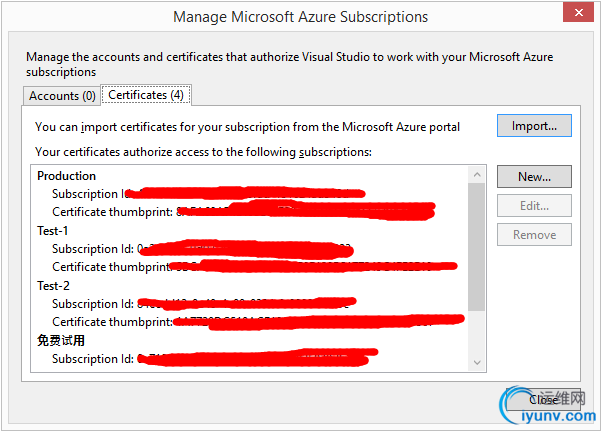Click the Close button at bottom

(x=543, y=400)
